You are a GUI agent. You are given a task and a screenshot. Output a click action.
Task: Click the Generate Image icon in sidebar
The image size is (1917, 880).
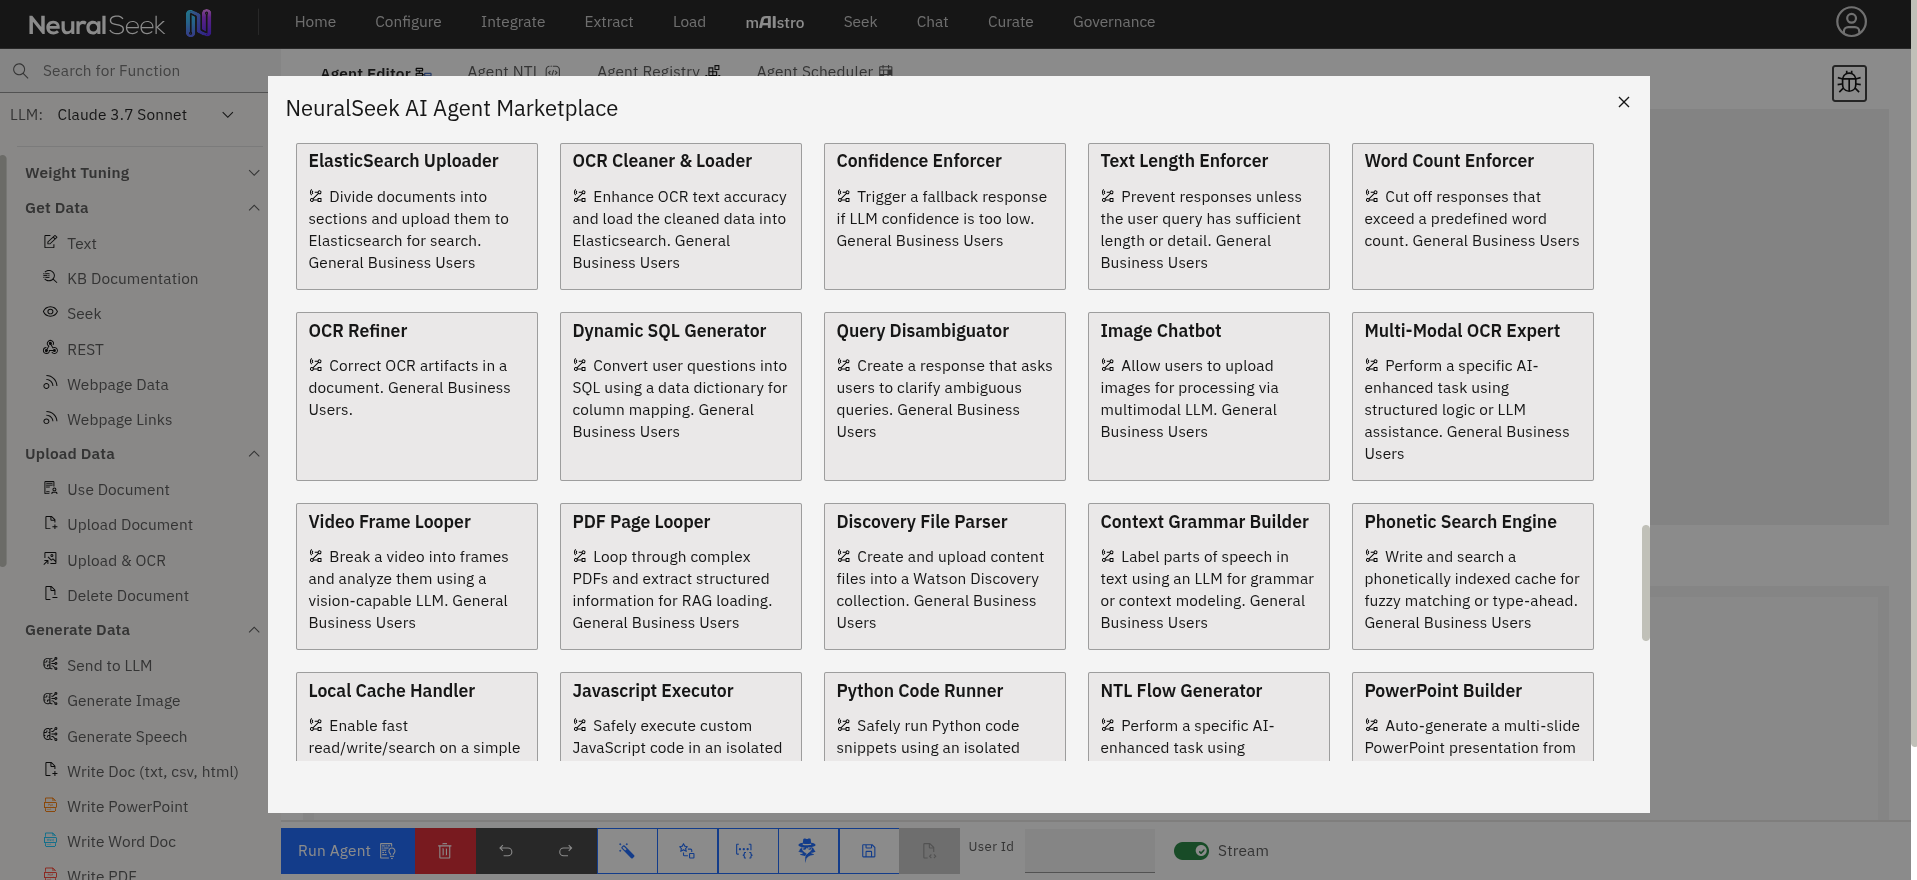(x=50, y=699)
